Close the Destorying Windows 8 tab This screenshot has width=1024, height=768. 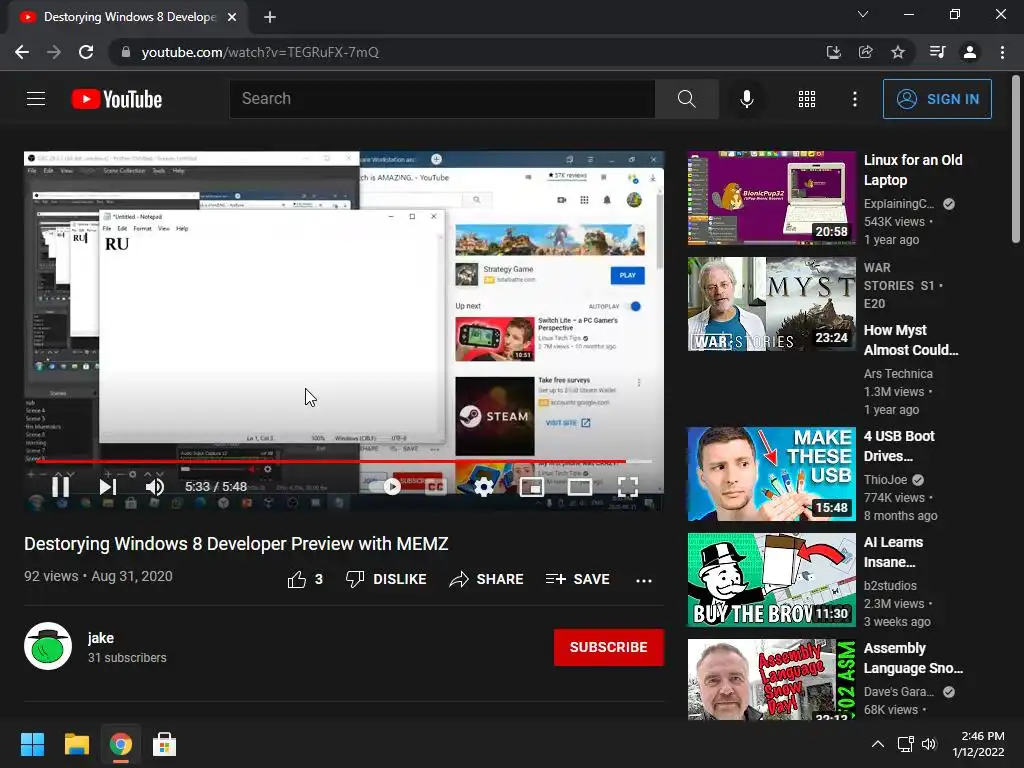232,17
